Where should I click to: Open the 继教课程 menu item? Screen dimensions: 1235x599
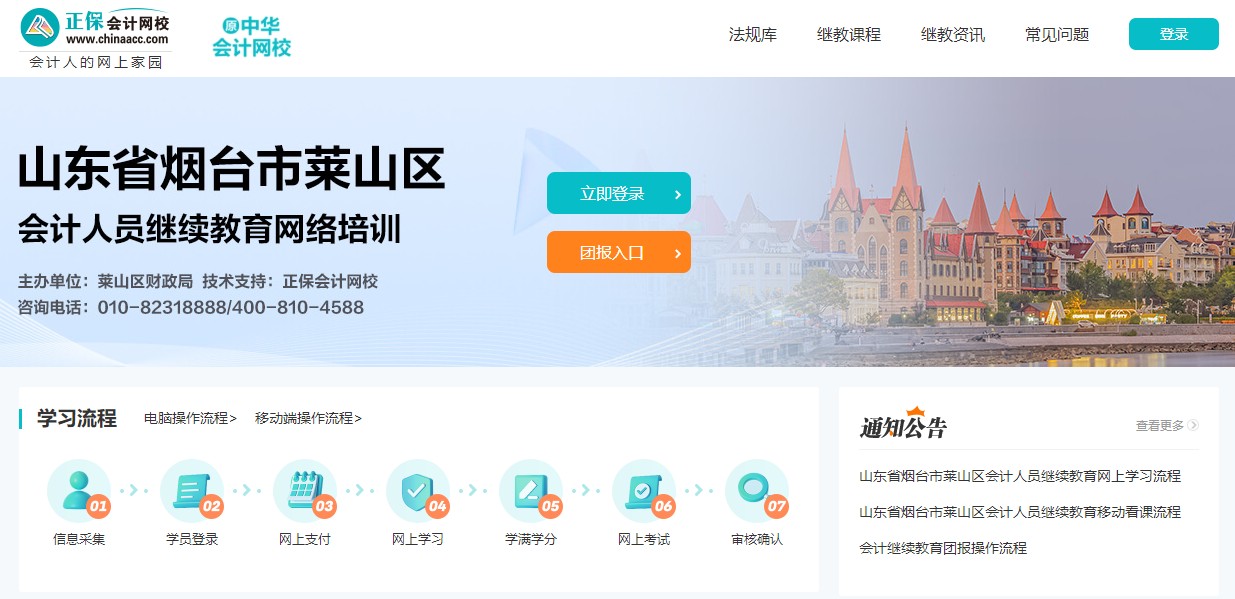tap(848, 35)
